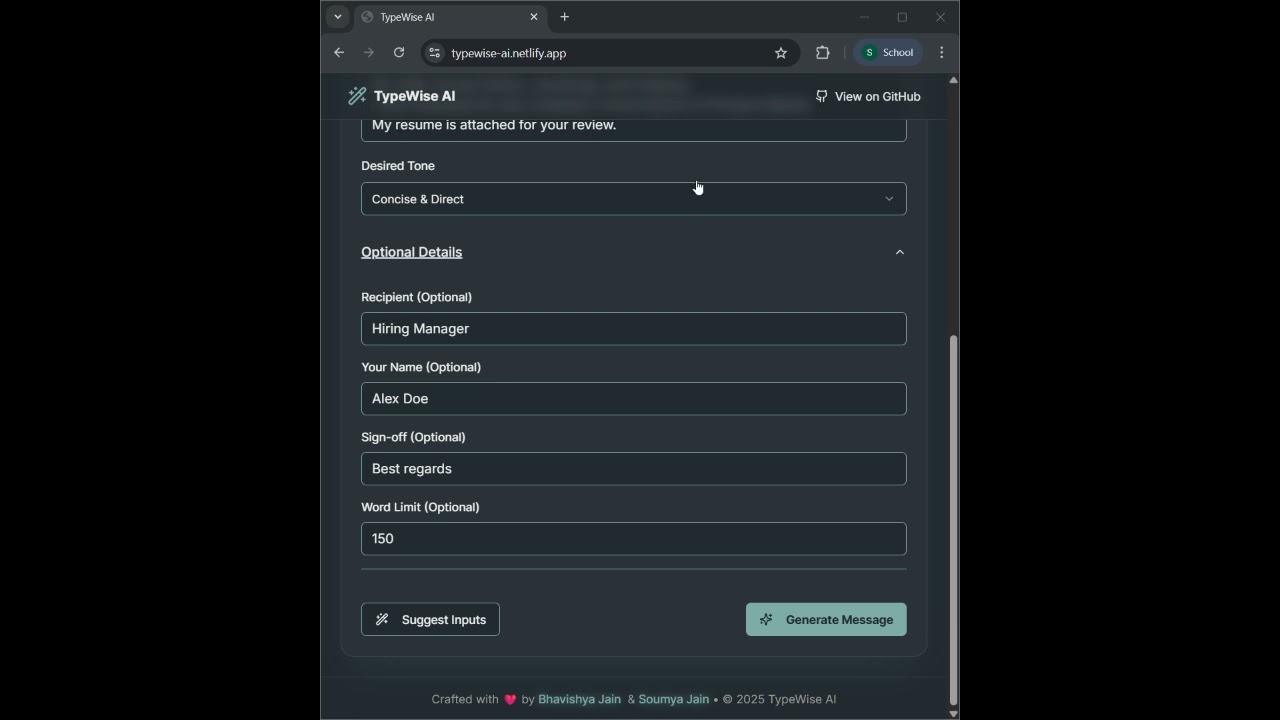Click the Sign-off (Optional) label
1280x720 pixels.
point(413,437)
